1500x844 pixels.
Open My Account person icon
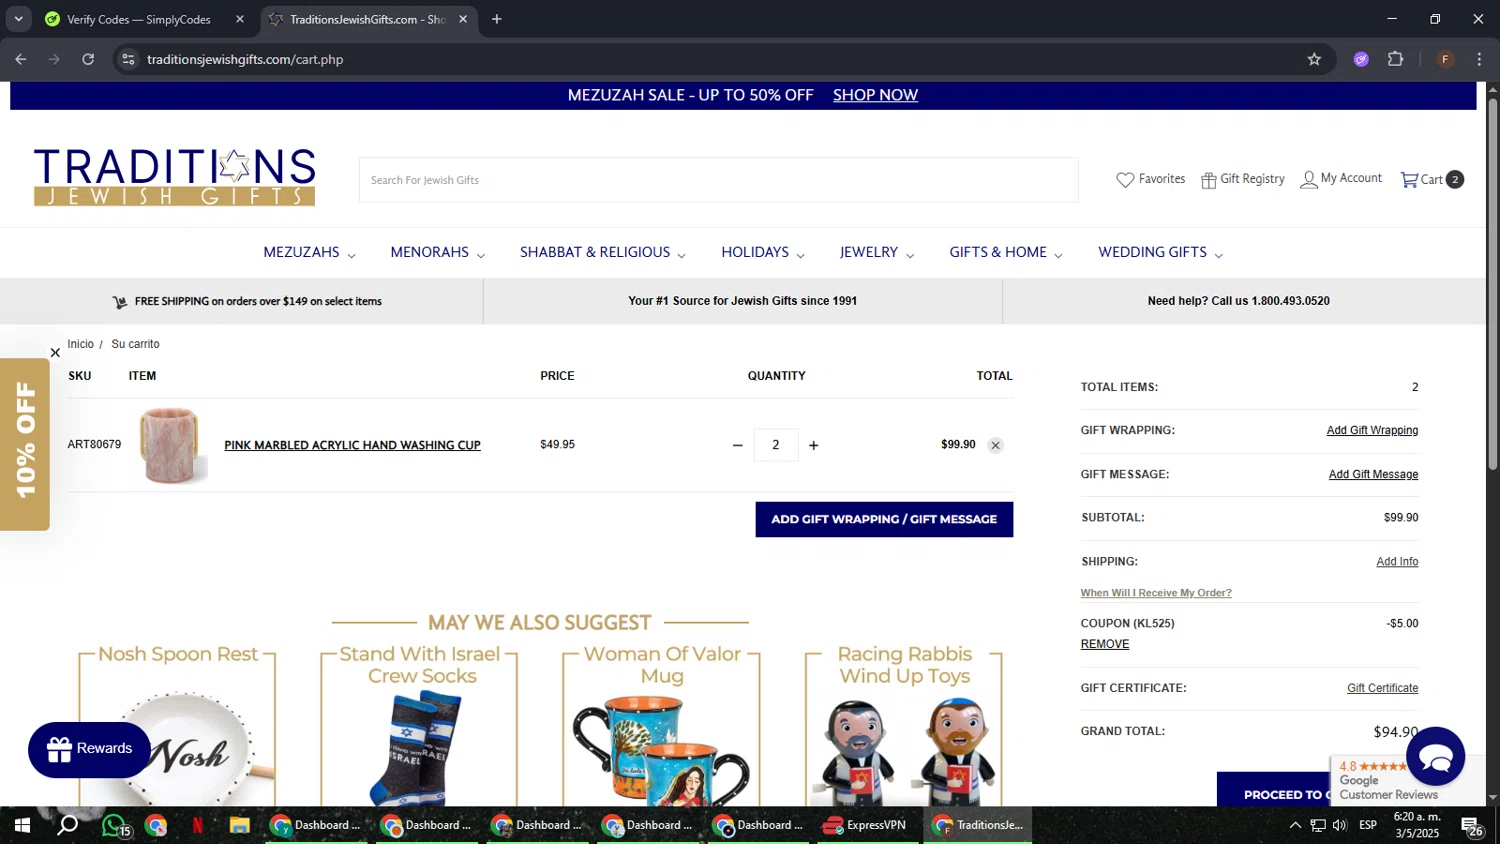click(1308, 180)
